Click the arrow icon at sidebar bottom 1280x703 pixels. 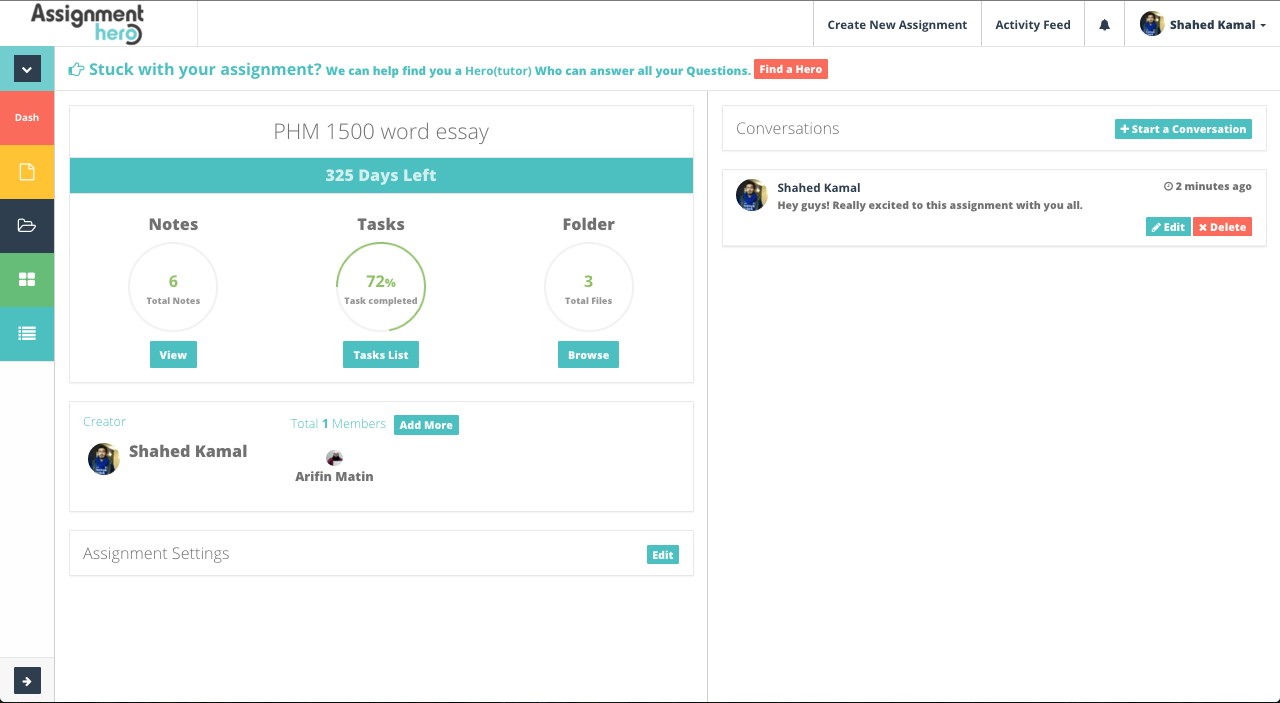pyautogui.click(x=27, y=680)
